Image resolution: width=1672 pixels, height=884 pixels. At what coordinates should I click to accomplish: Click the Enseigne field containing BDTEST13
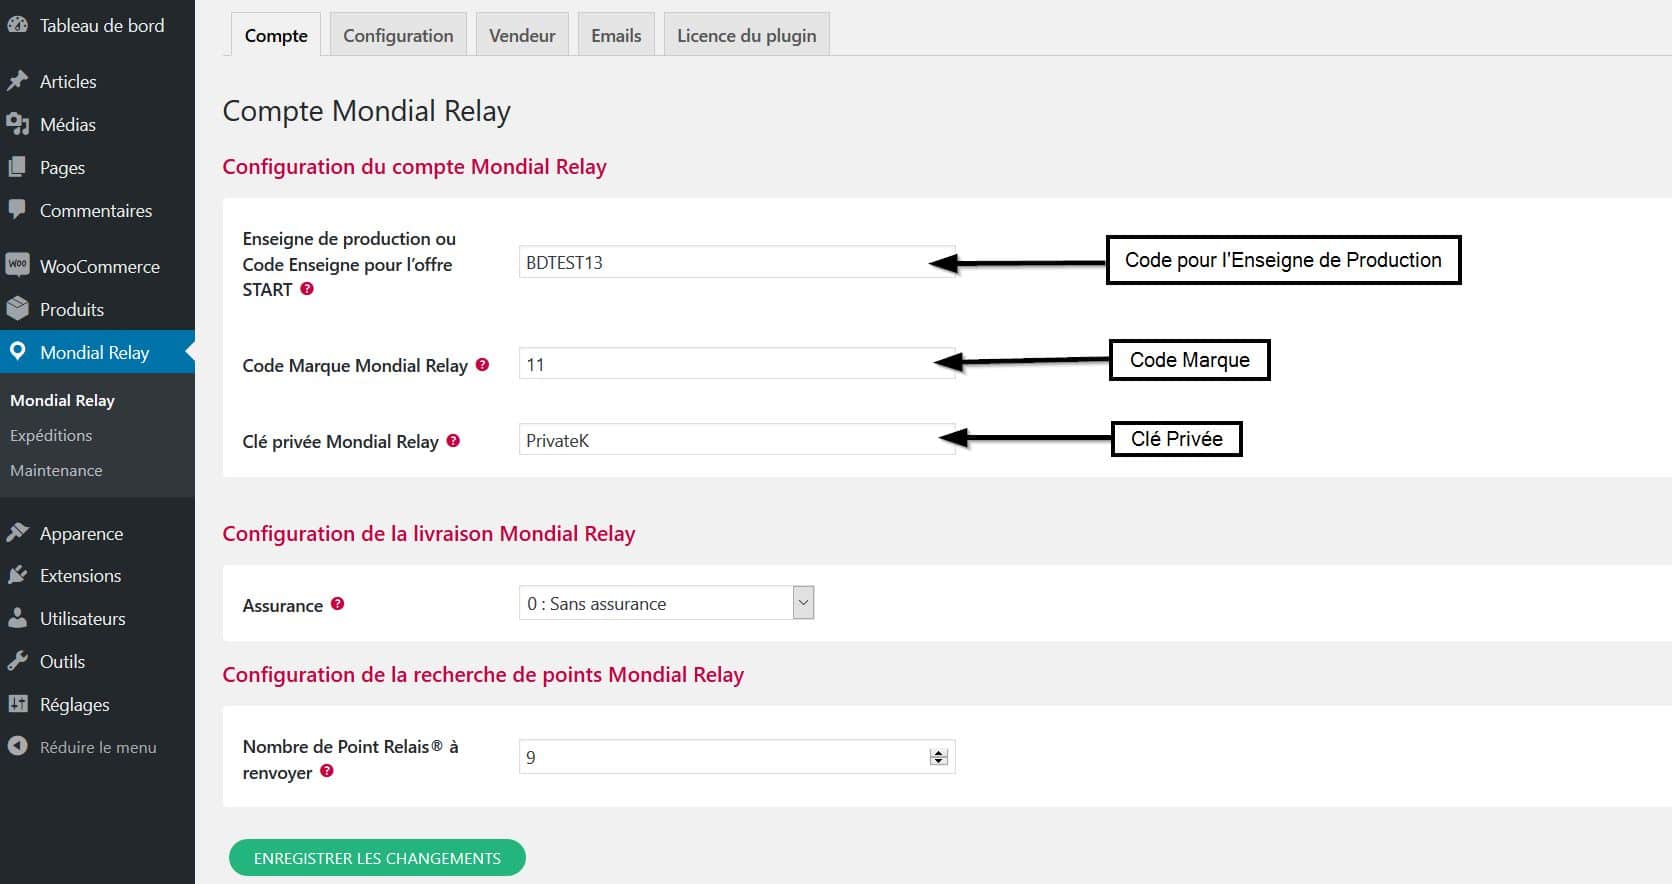[x=737, y=262]
